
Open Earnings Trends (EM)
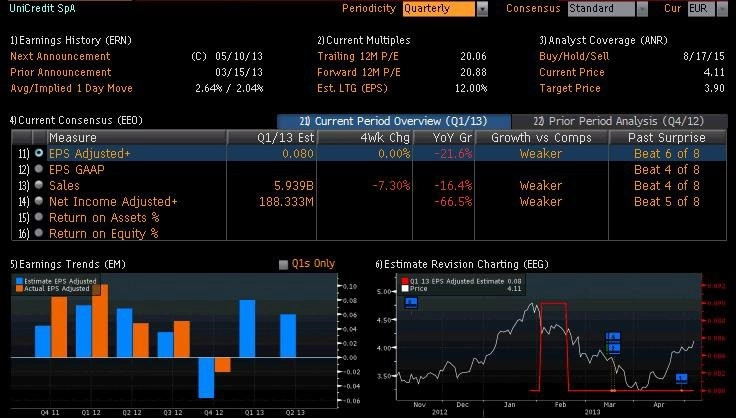[x=68, y=264]
